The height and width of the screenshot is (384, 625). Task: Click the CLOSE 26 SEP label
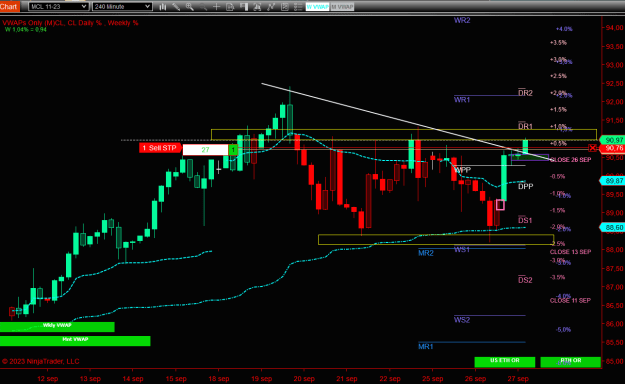570,160
